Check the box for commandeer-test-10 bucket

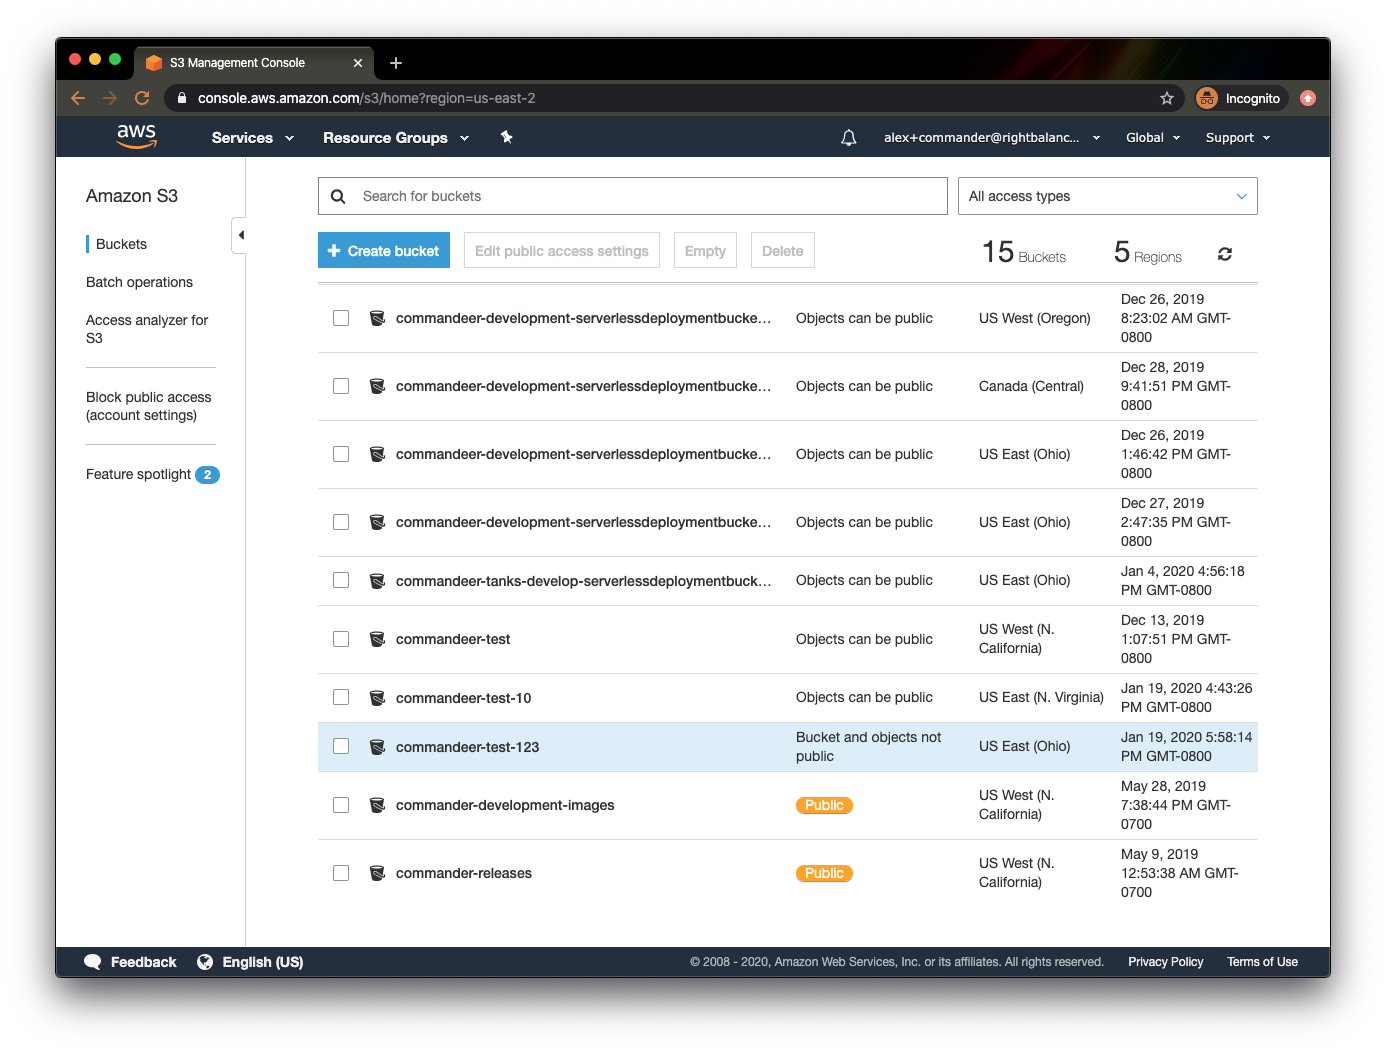pyautogui.click(x=341, y=697)
